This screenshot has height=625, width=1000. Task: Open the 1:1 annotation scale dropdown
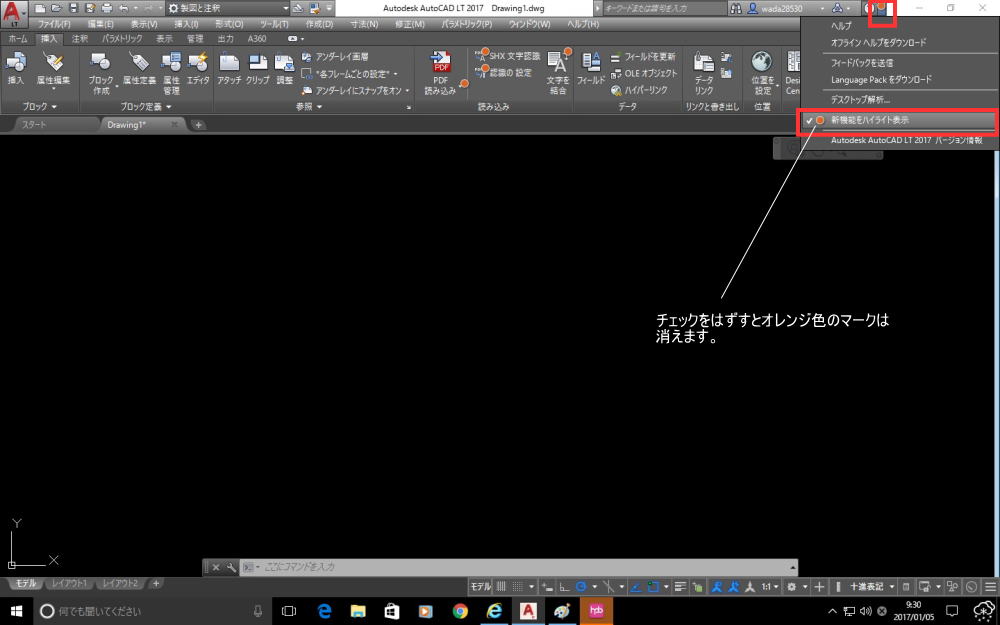click(770, 587)
